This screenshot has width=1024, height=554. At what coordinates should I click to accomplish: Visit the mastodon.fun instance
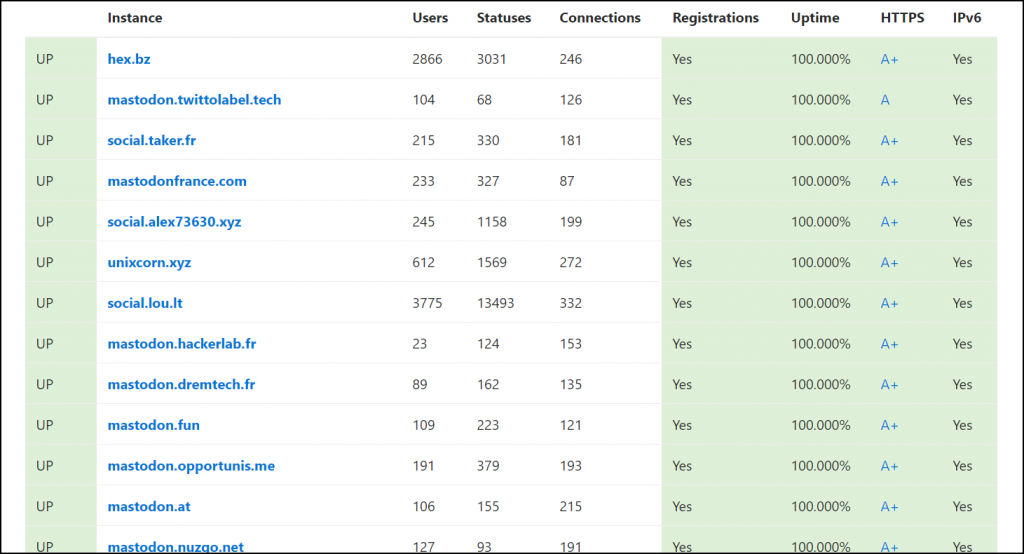(153, 425)
